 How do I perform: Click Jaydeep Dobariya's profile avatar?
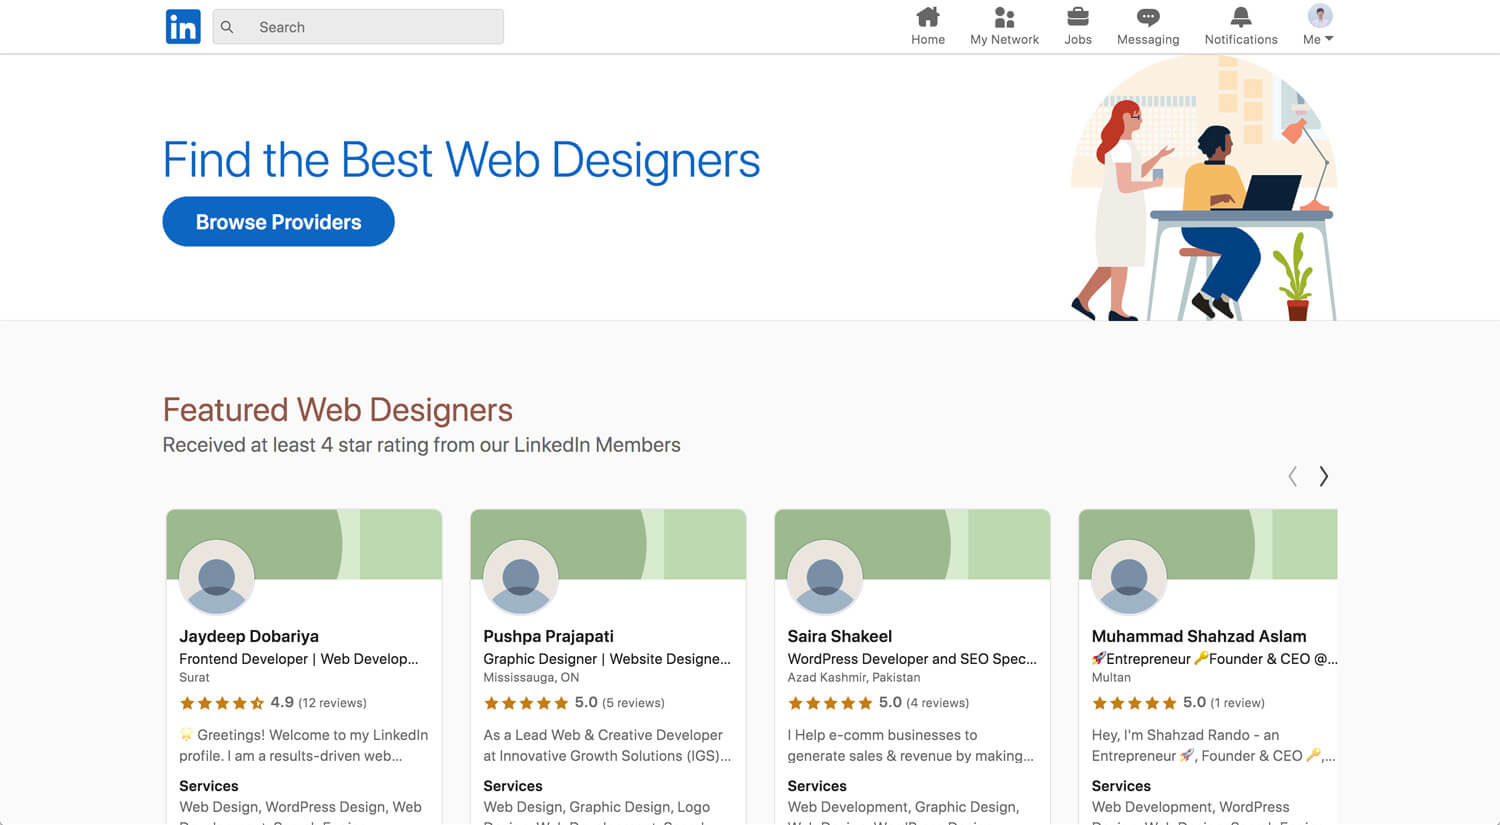point(217,577)
